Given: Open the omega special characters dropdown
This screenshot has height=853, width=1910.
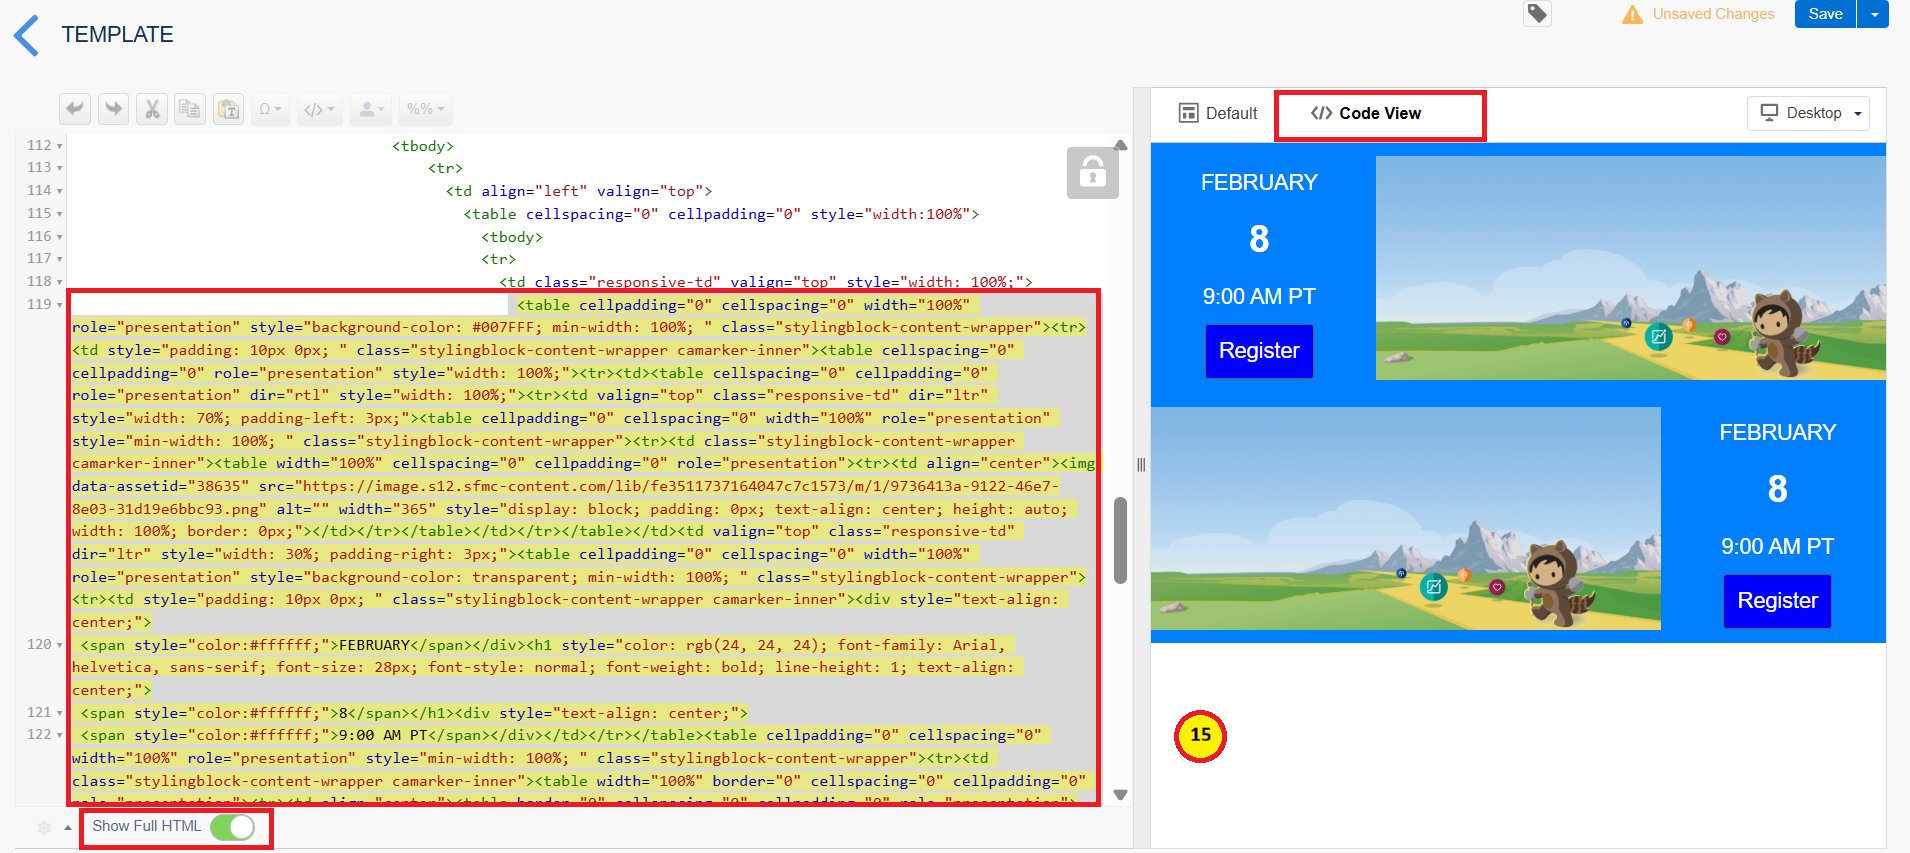Looking at the screenshot, I should tap(270, 109).
